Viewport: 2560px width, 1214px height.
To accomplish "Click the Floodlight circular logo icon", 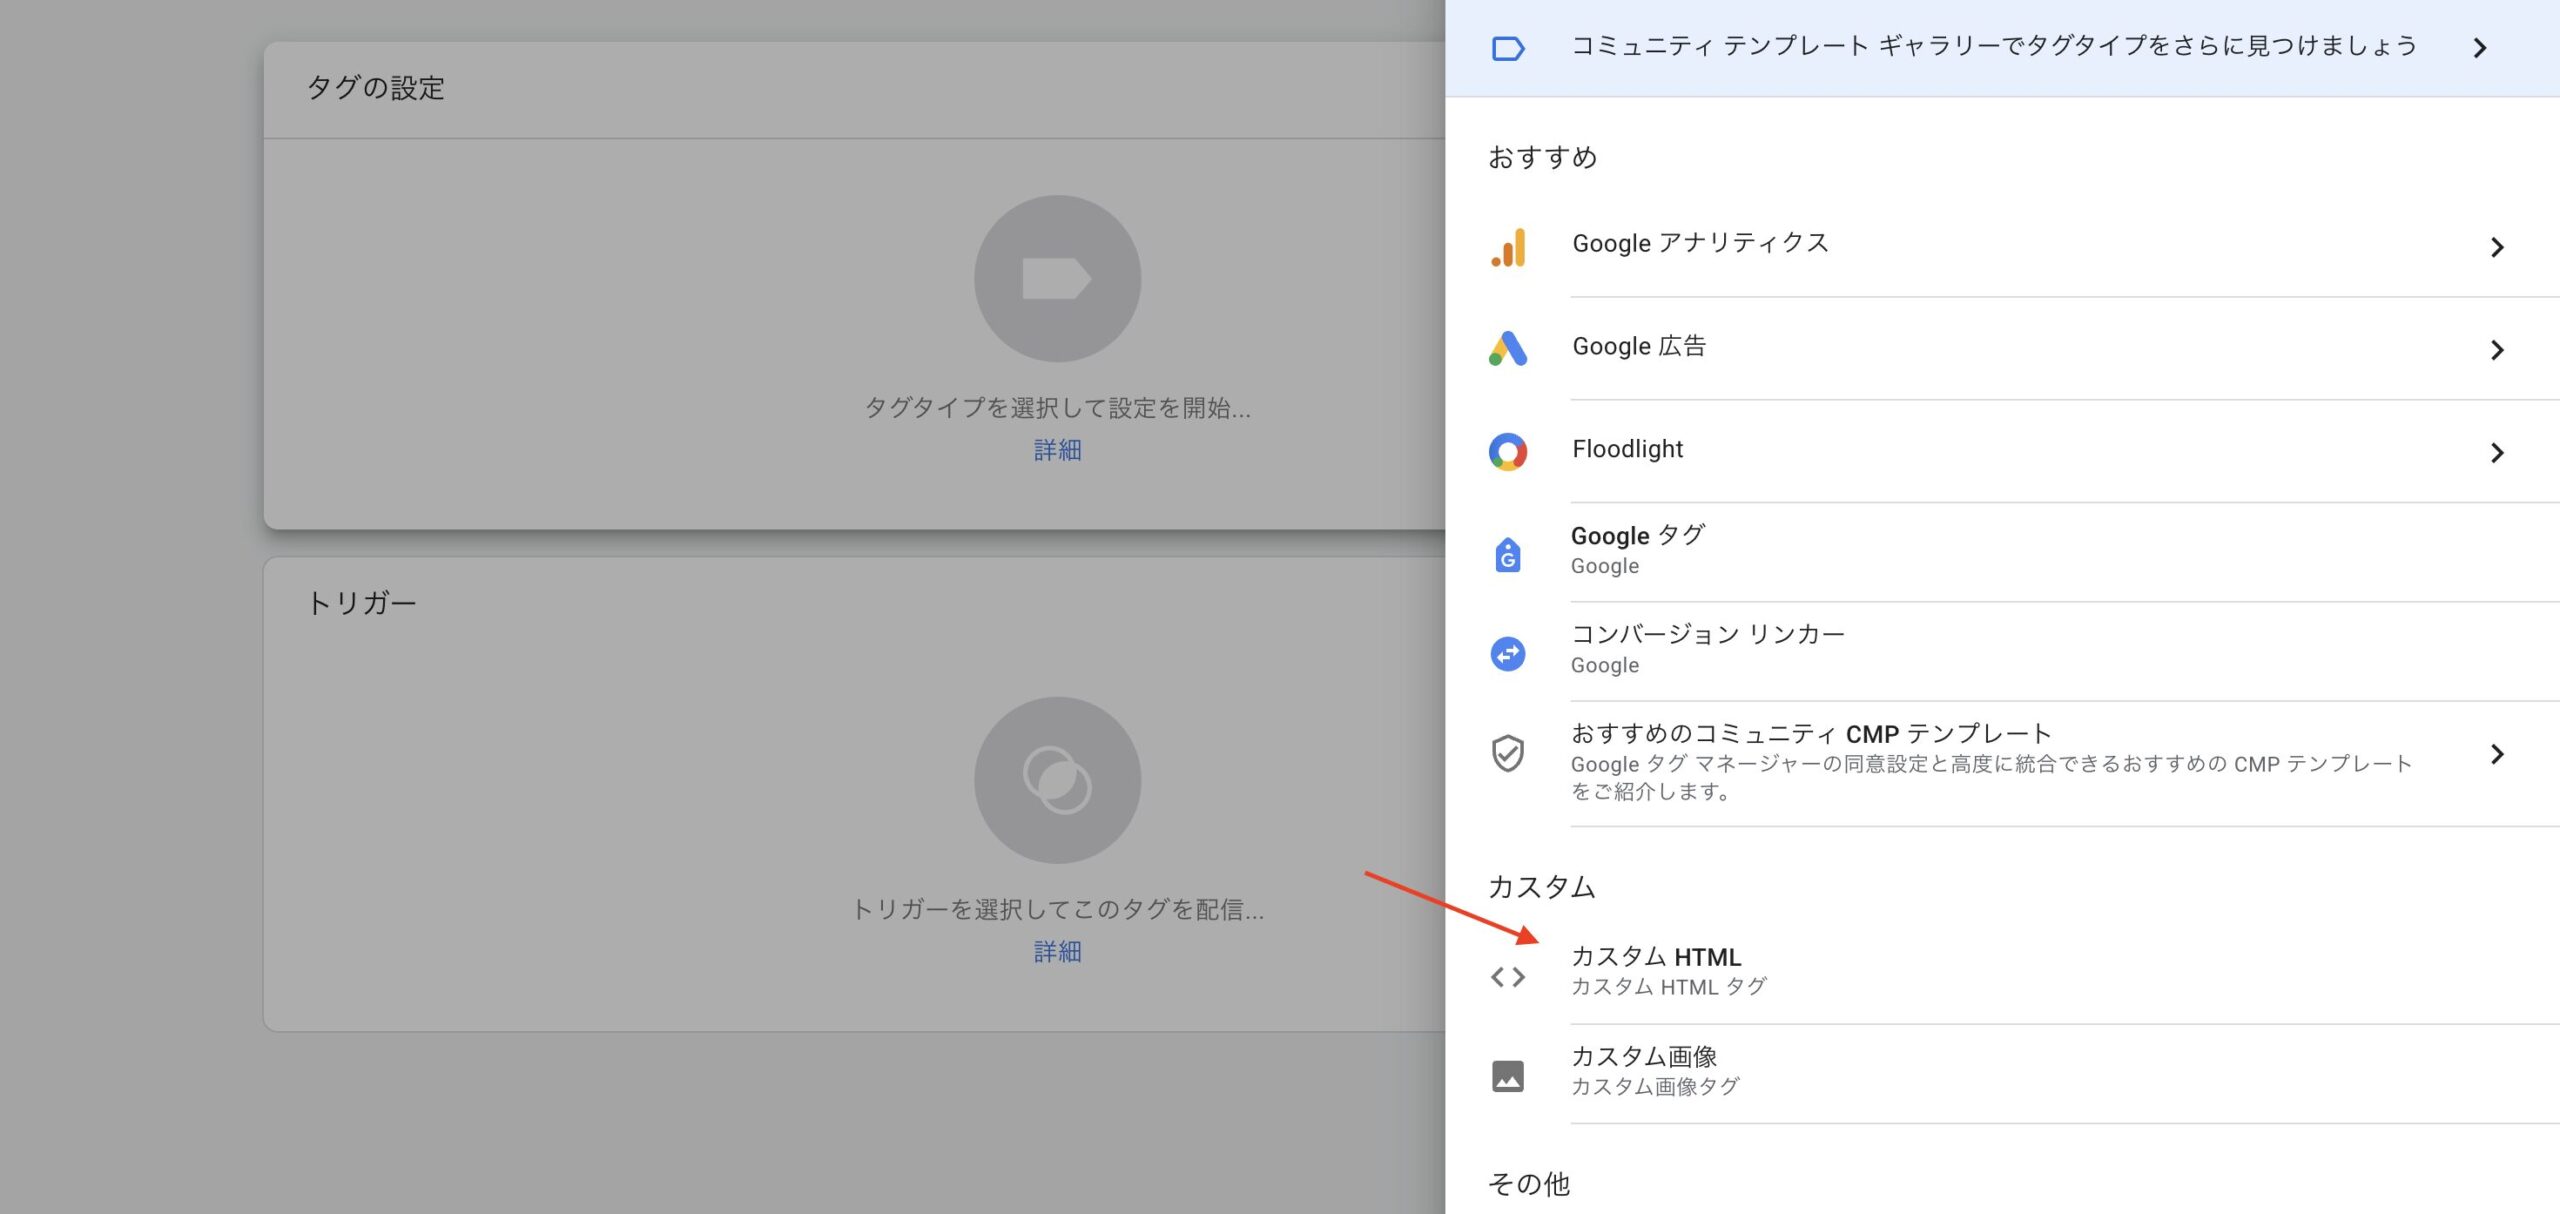I will click(x=1508, y=452).
